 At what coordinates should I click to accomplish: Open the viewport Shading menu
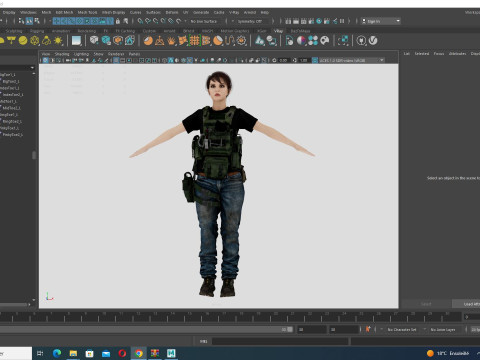tap(62, 54)
